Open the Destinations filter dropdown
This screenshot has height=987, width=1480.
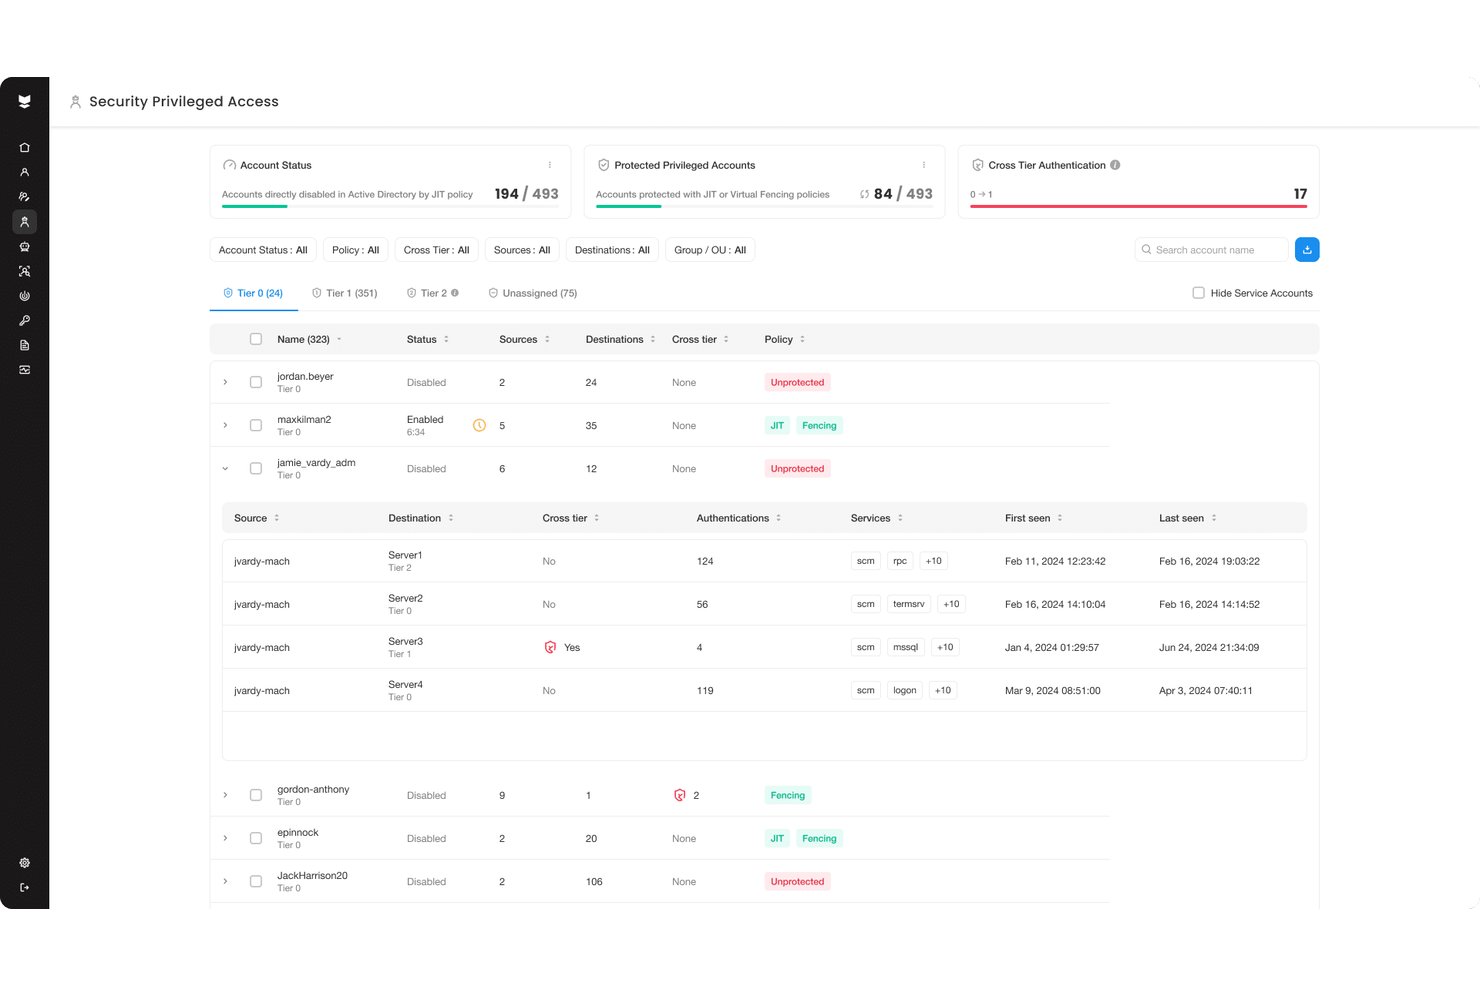[x=612, y=250]
